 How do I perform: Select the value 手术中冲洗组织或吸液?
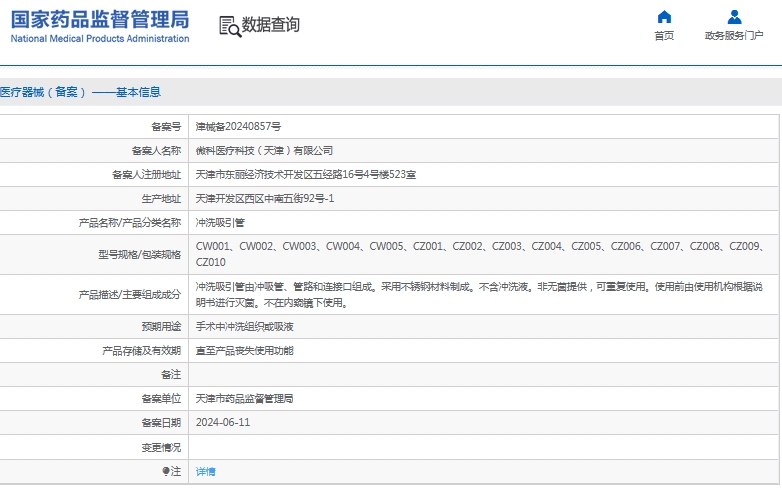244,327
